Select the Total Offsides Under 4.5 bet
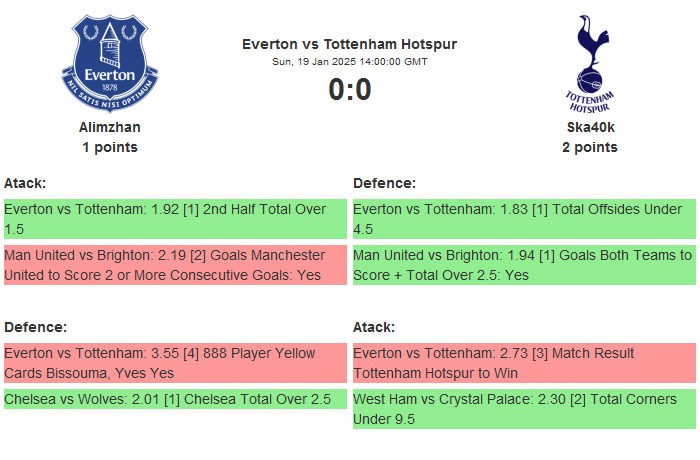Viewport: 700px width, 460px height. click(523, 219)
